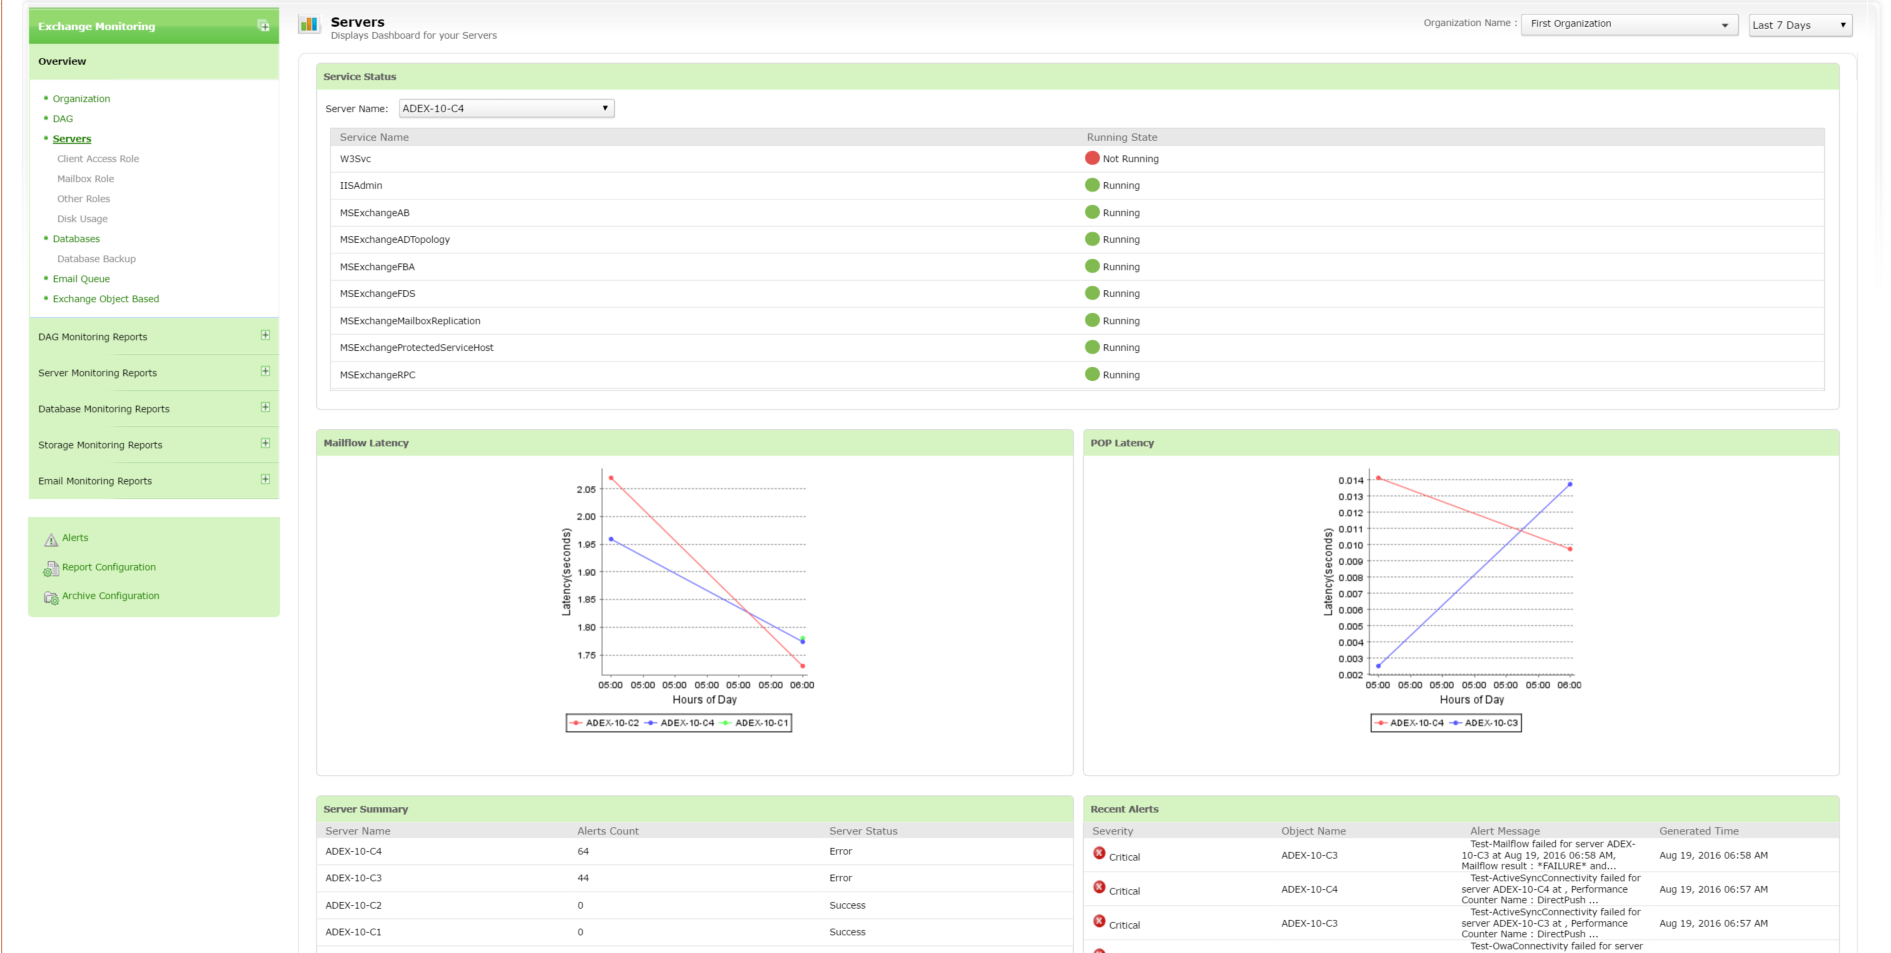The image size is (1891, 953).
Task: Click the Archive Configuration icon
Action: click(x=51, y=598)
